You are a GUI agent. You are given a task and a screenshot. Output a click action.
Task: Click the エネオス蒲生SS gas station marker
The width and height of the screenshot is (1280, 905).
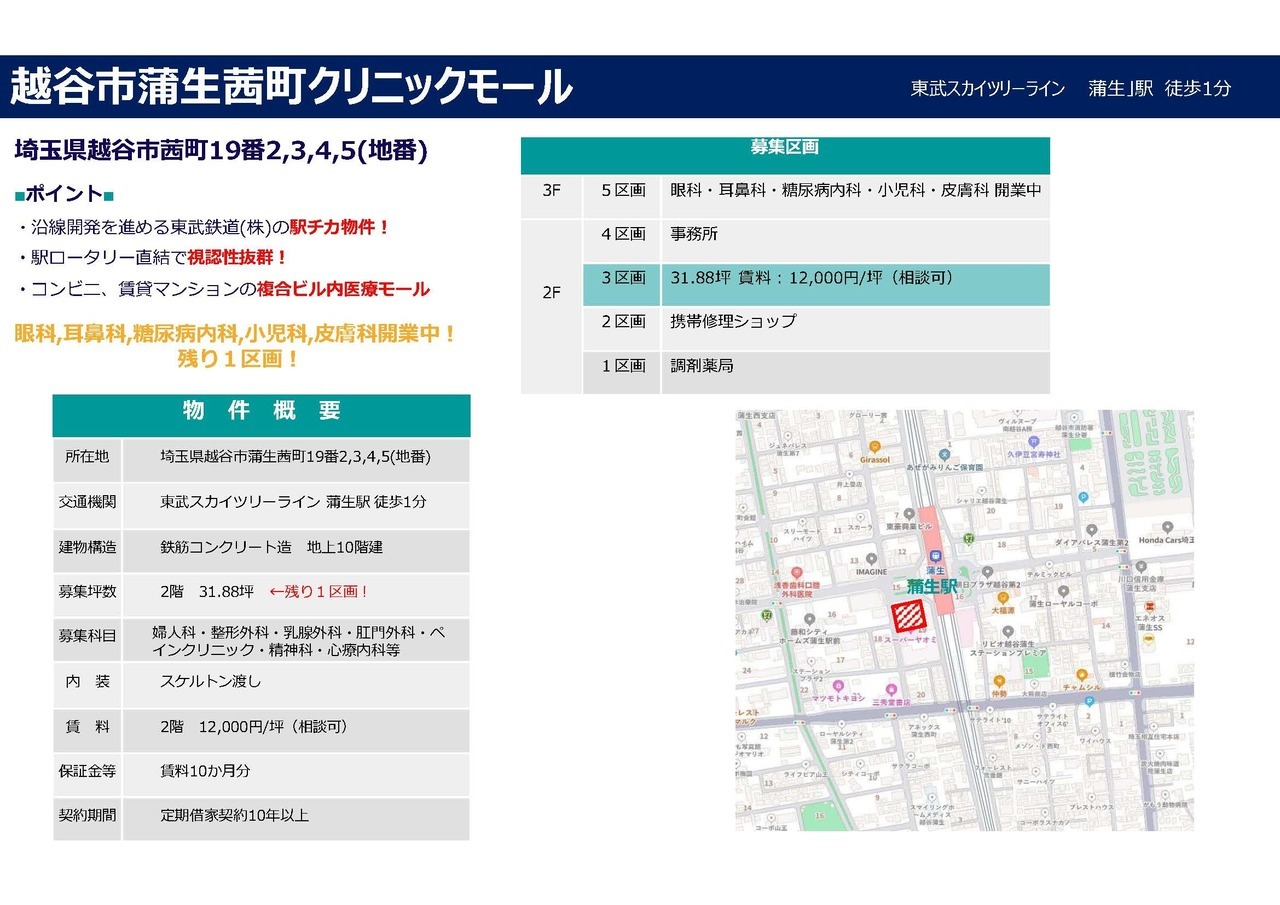pyautogui.click(x=1150, y=607)
